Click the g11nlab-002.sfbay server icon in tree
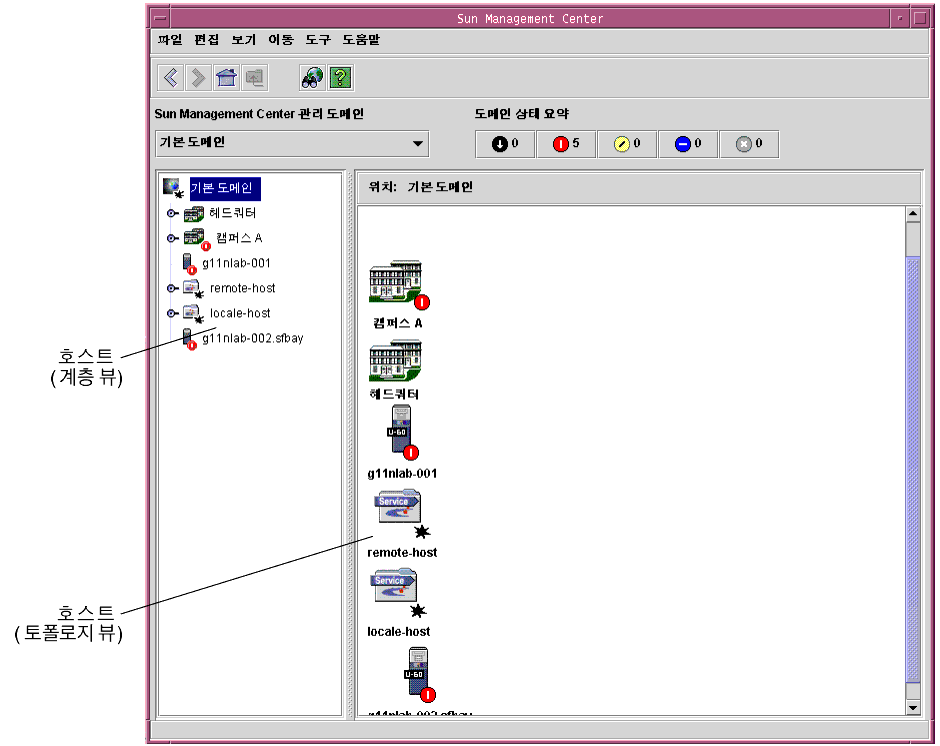940x746 pixels. point(189,339)
